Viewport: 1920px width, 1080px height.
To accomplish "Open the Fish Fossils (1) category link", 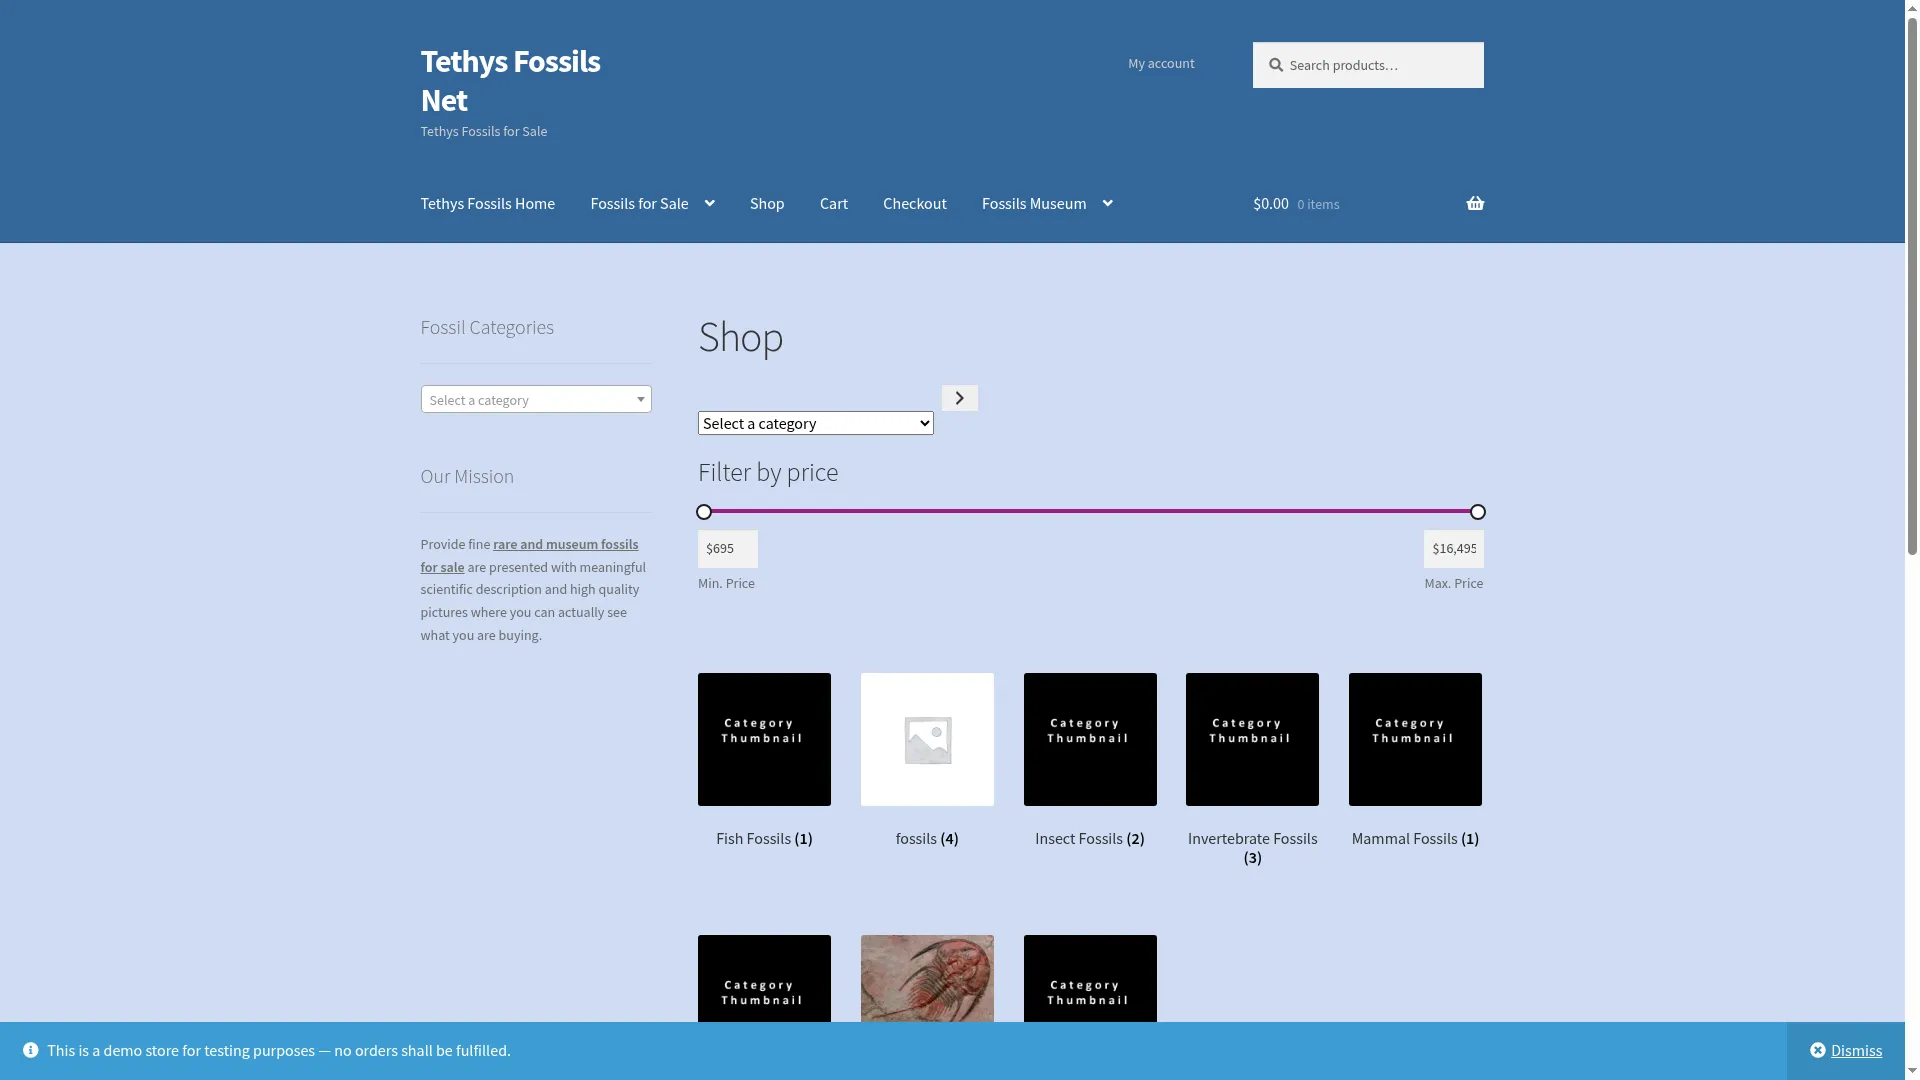I will pyautogui.click(x=764, y=838).
